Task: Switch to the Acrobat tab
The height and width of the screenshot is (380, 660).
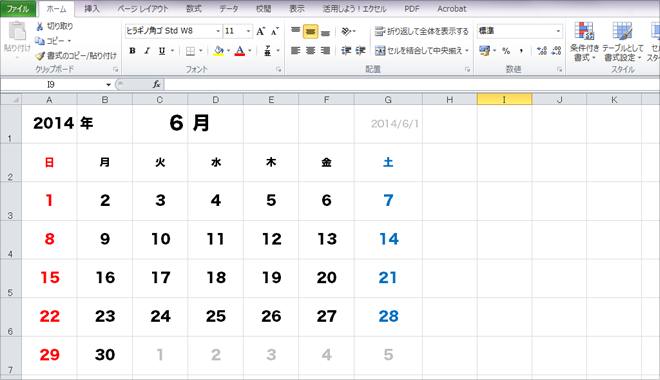Action: click(452, 8)
